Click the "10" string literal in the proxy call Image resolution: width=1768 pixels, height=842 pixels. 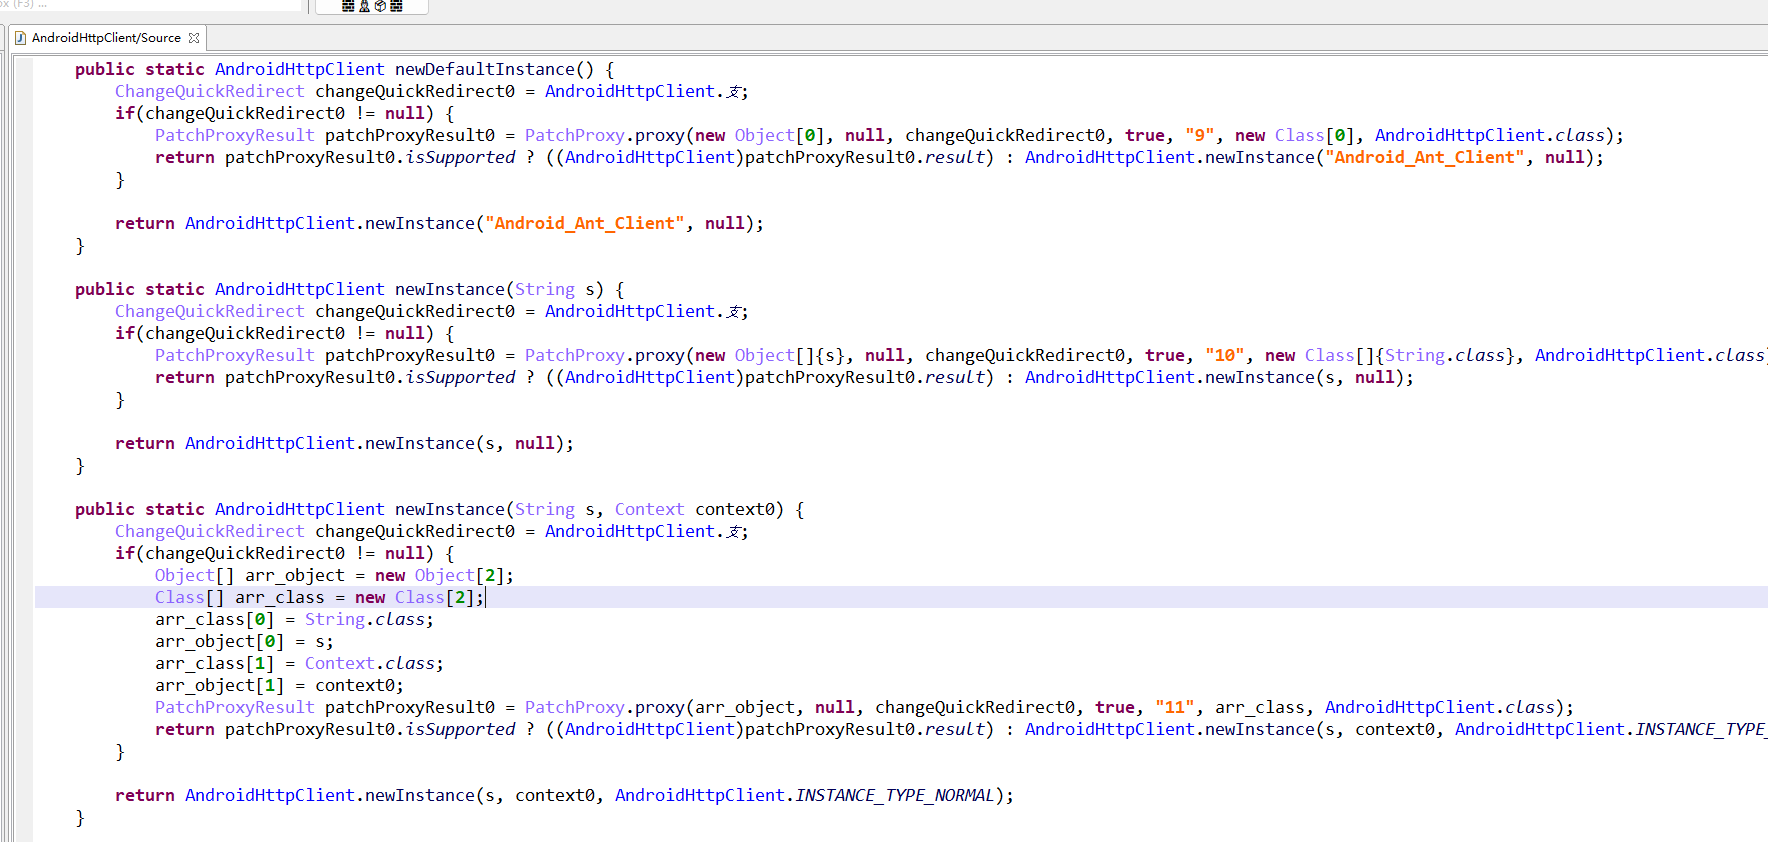point(1224,355)
